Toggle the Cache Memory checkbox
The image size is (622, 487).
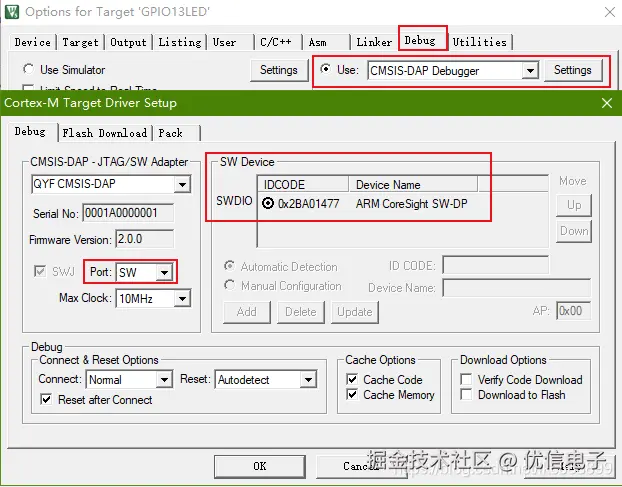[352, 394]
